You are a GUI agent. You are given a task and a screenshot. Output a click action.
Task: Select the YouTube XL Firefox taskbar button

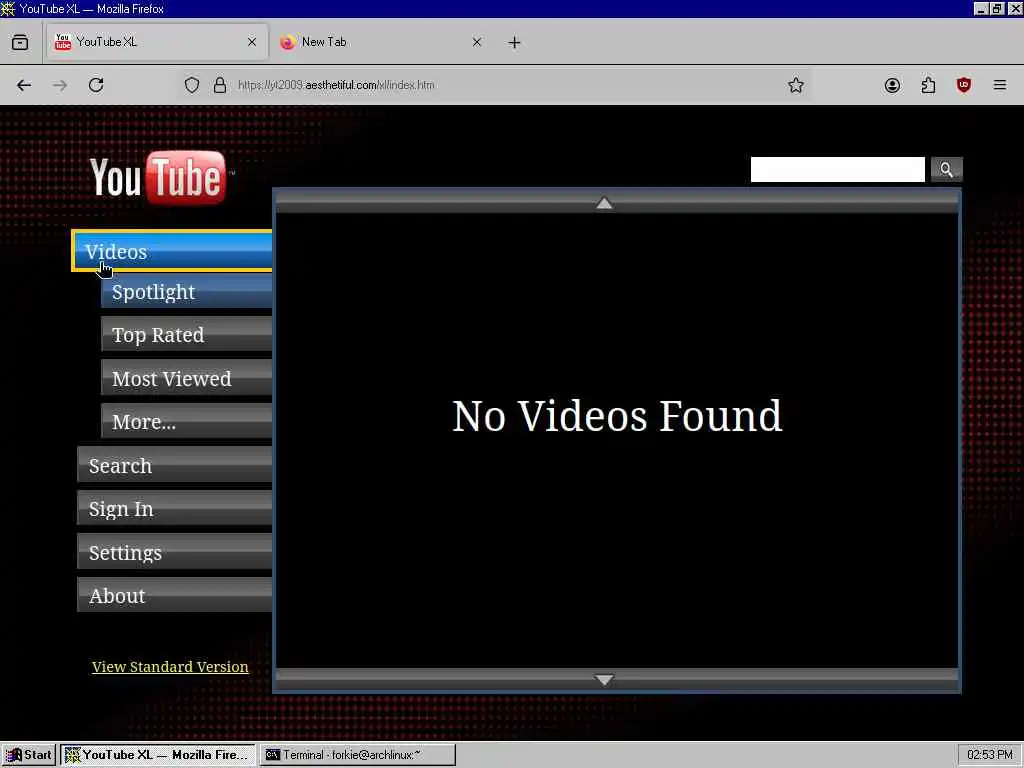(157, 755)
